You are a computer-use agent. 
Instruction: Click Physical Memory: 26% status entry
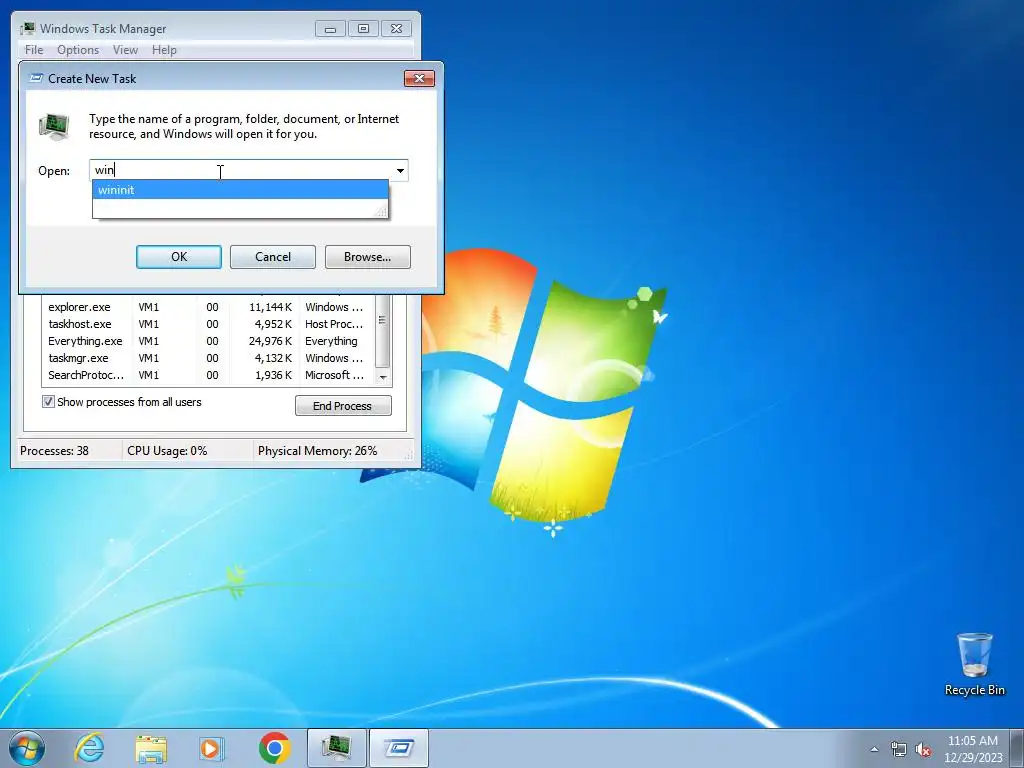[317, 451]
